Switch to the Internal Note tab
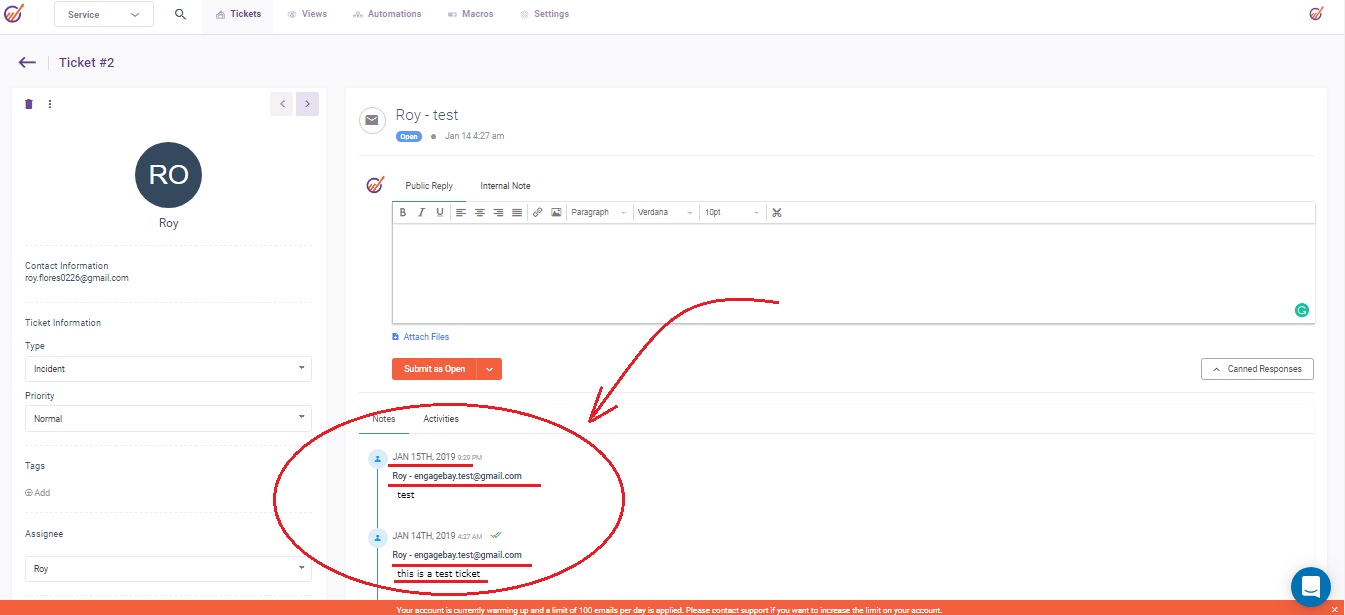Viewport: 1345px width, 615px height. (x=505, y=186)
